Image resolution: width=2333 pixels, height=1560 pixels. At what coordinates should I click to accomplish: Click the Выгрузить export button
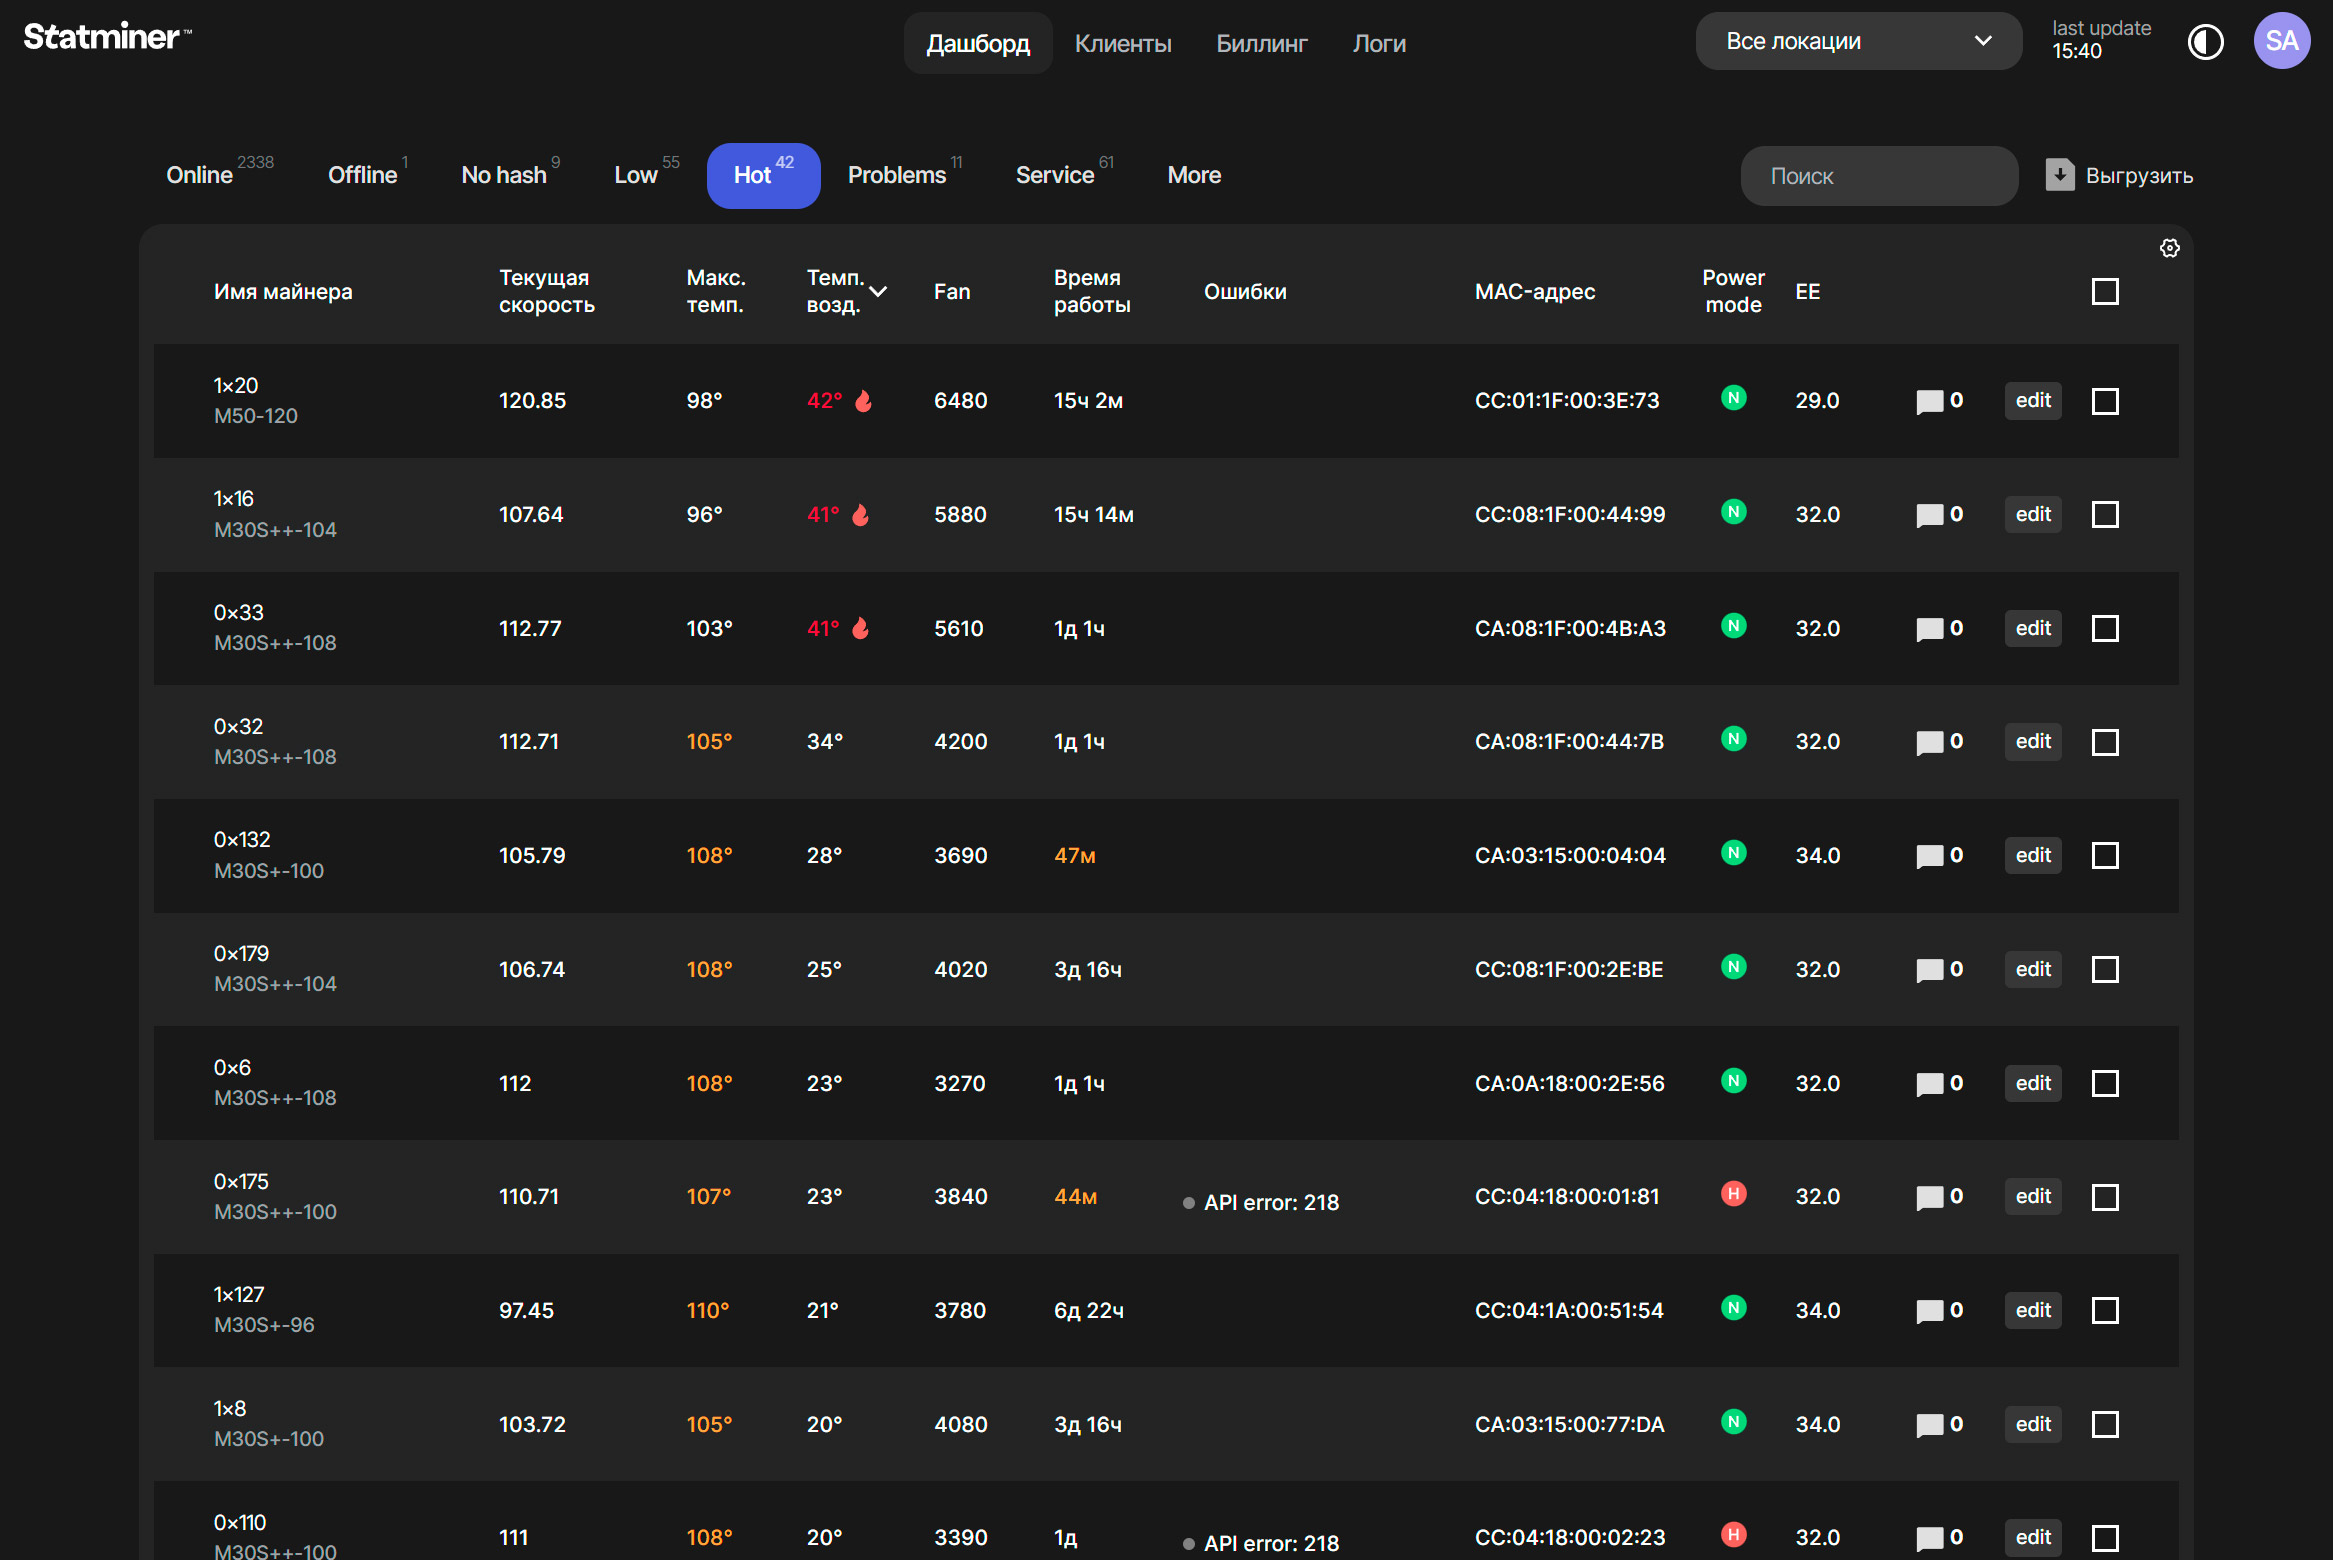coord(2119,175)
